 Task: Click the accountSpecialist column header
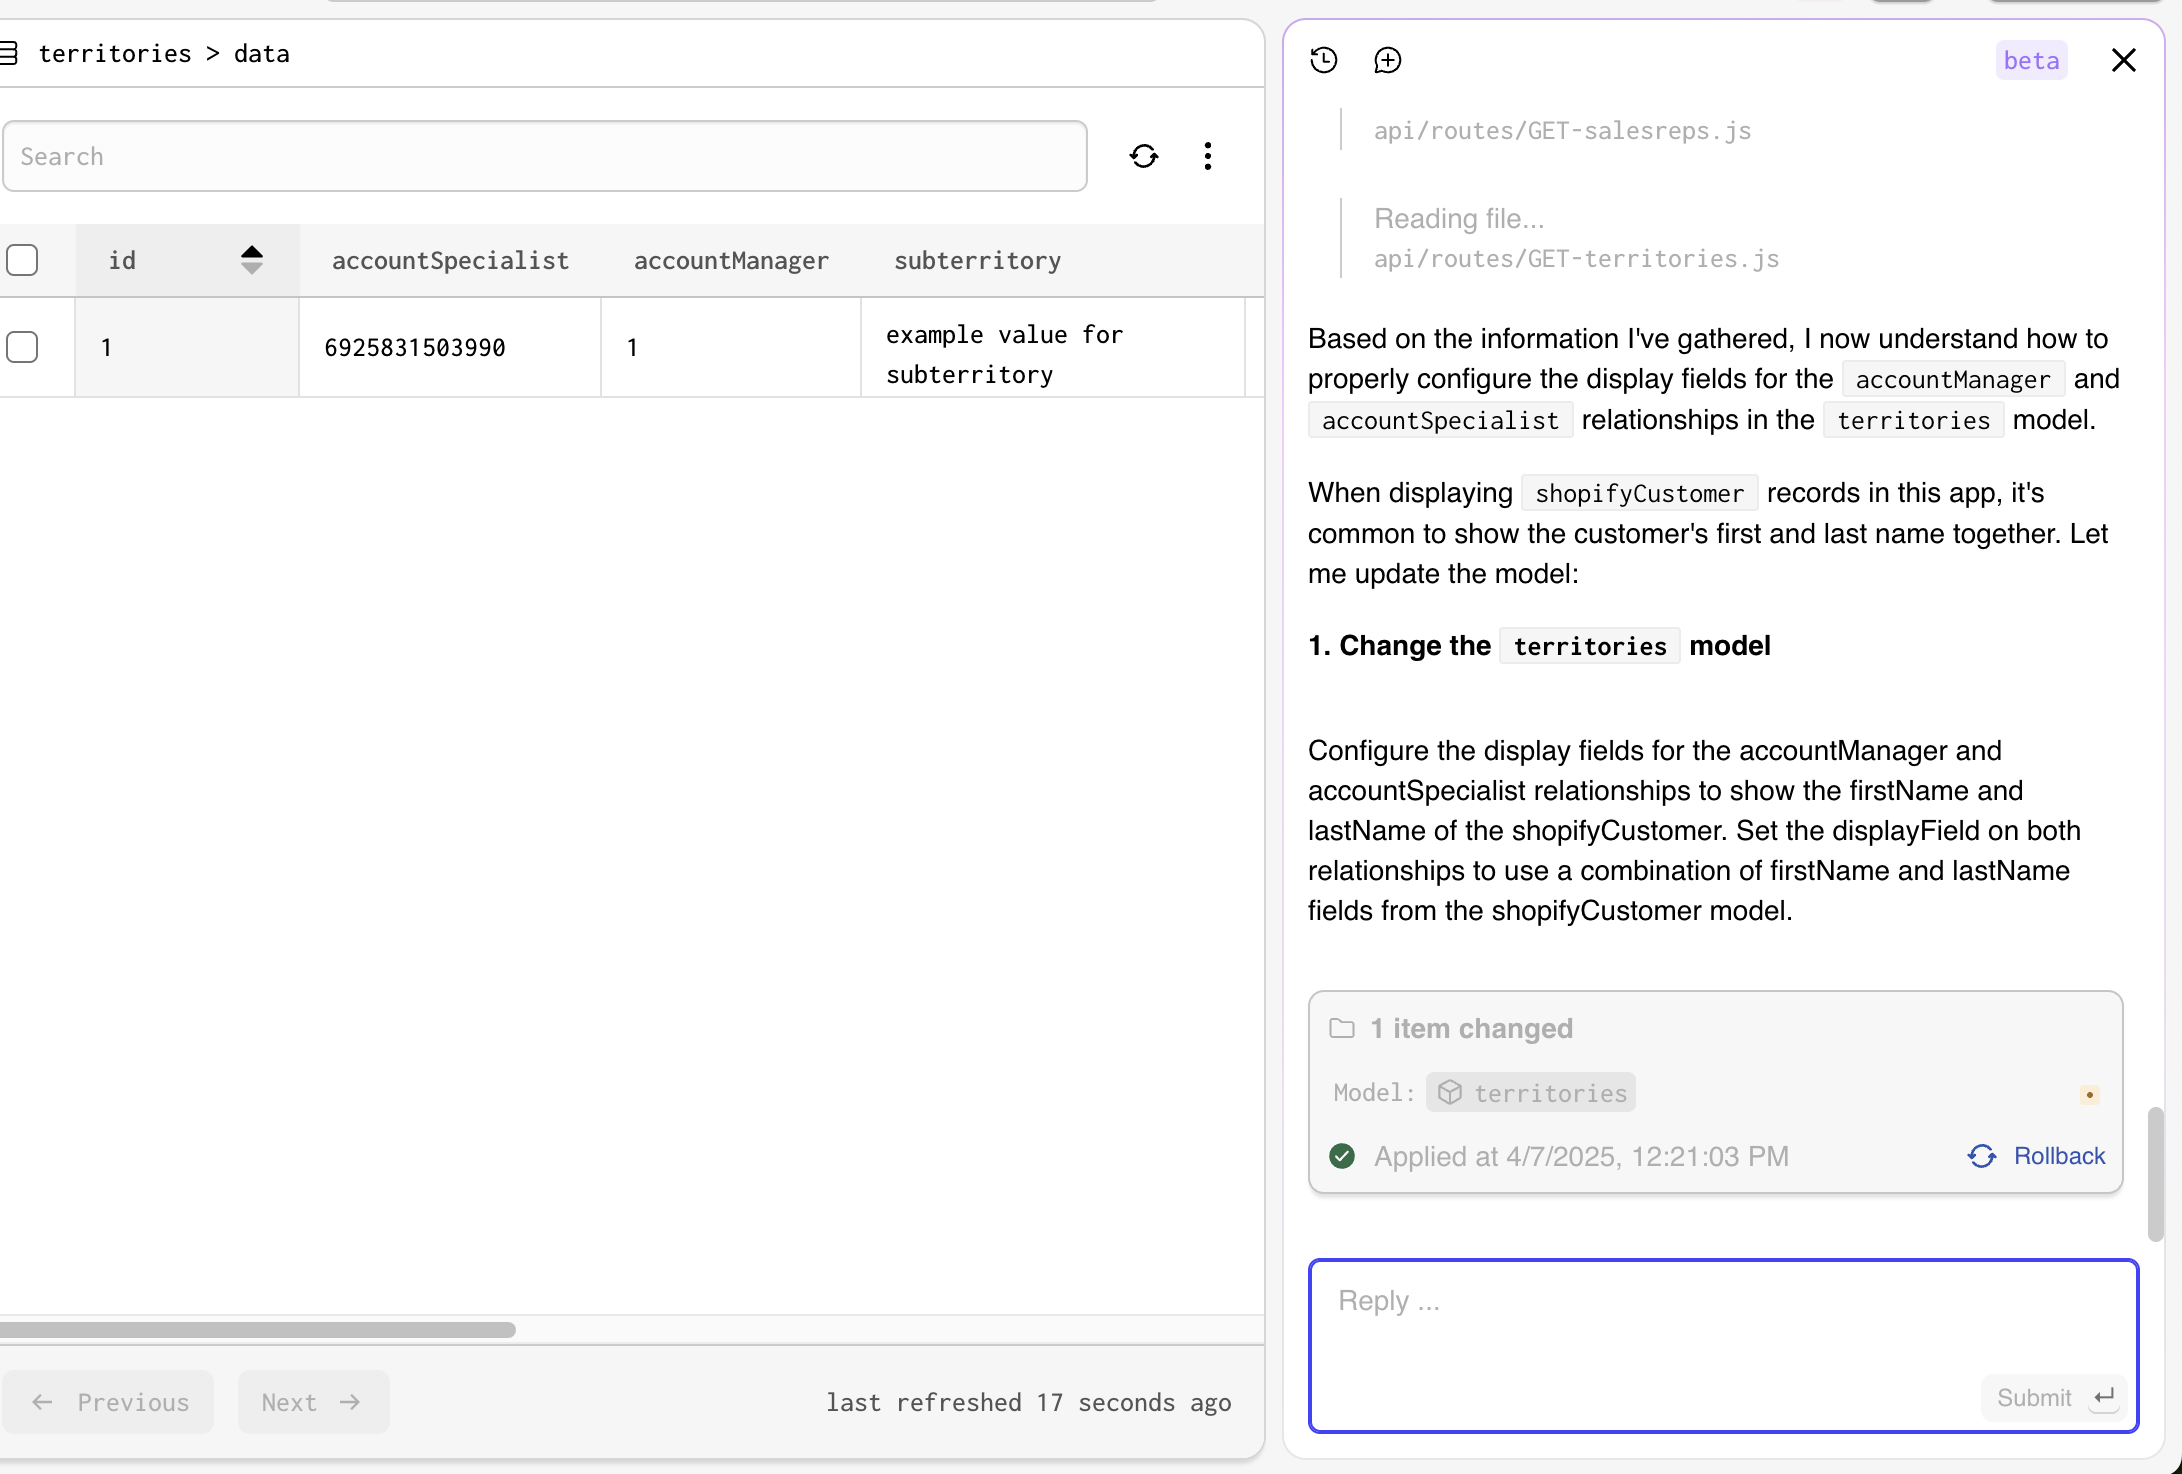[450, 260]
